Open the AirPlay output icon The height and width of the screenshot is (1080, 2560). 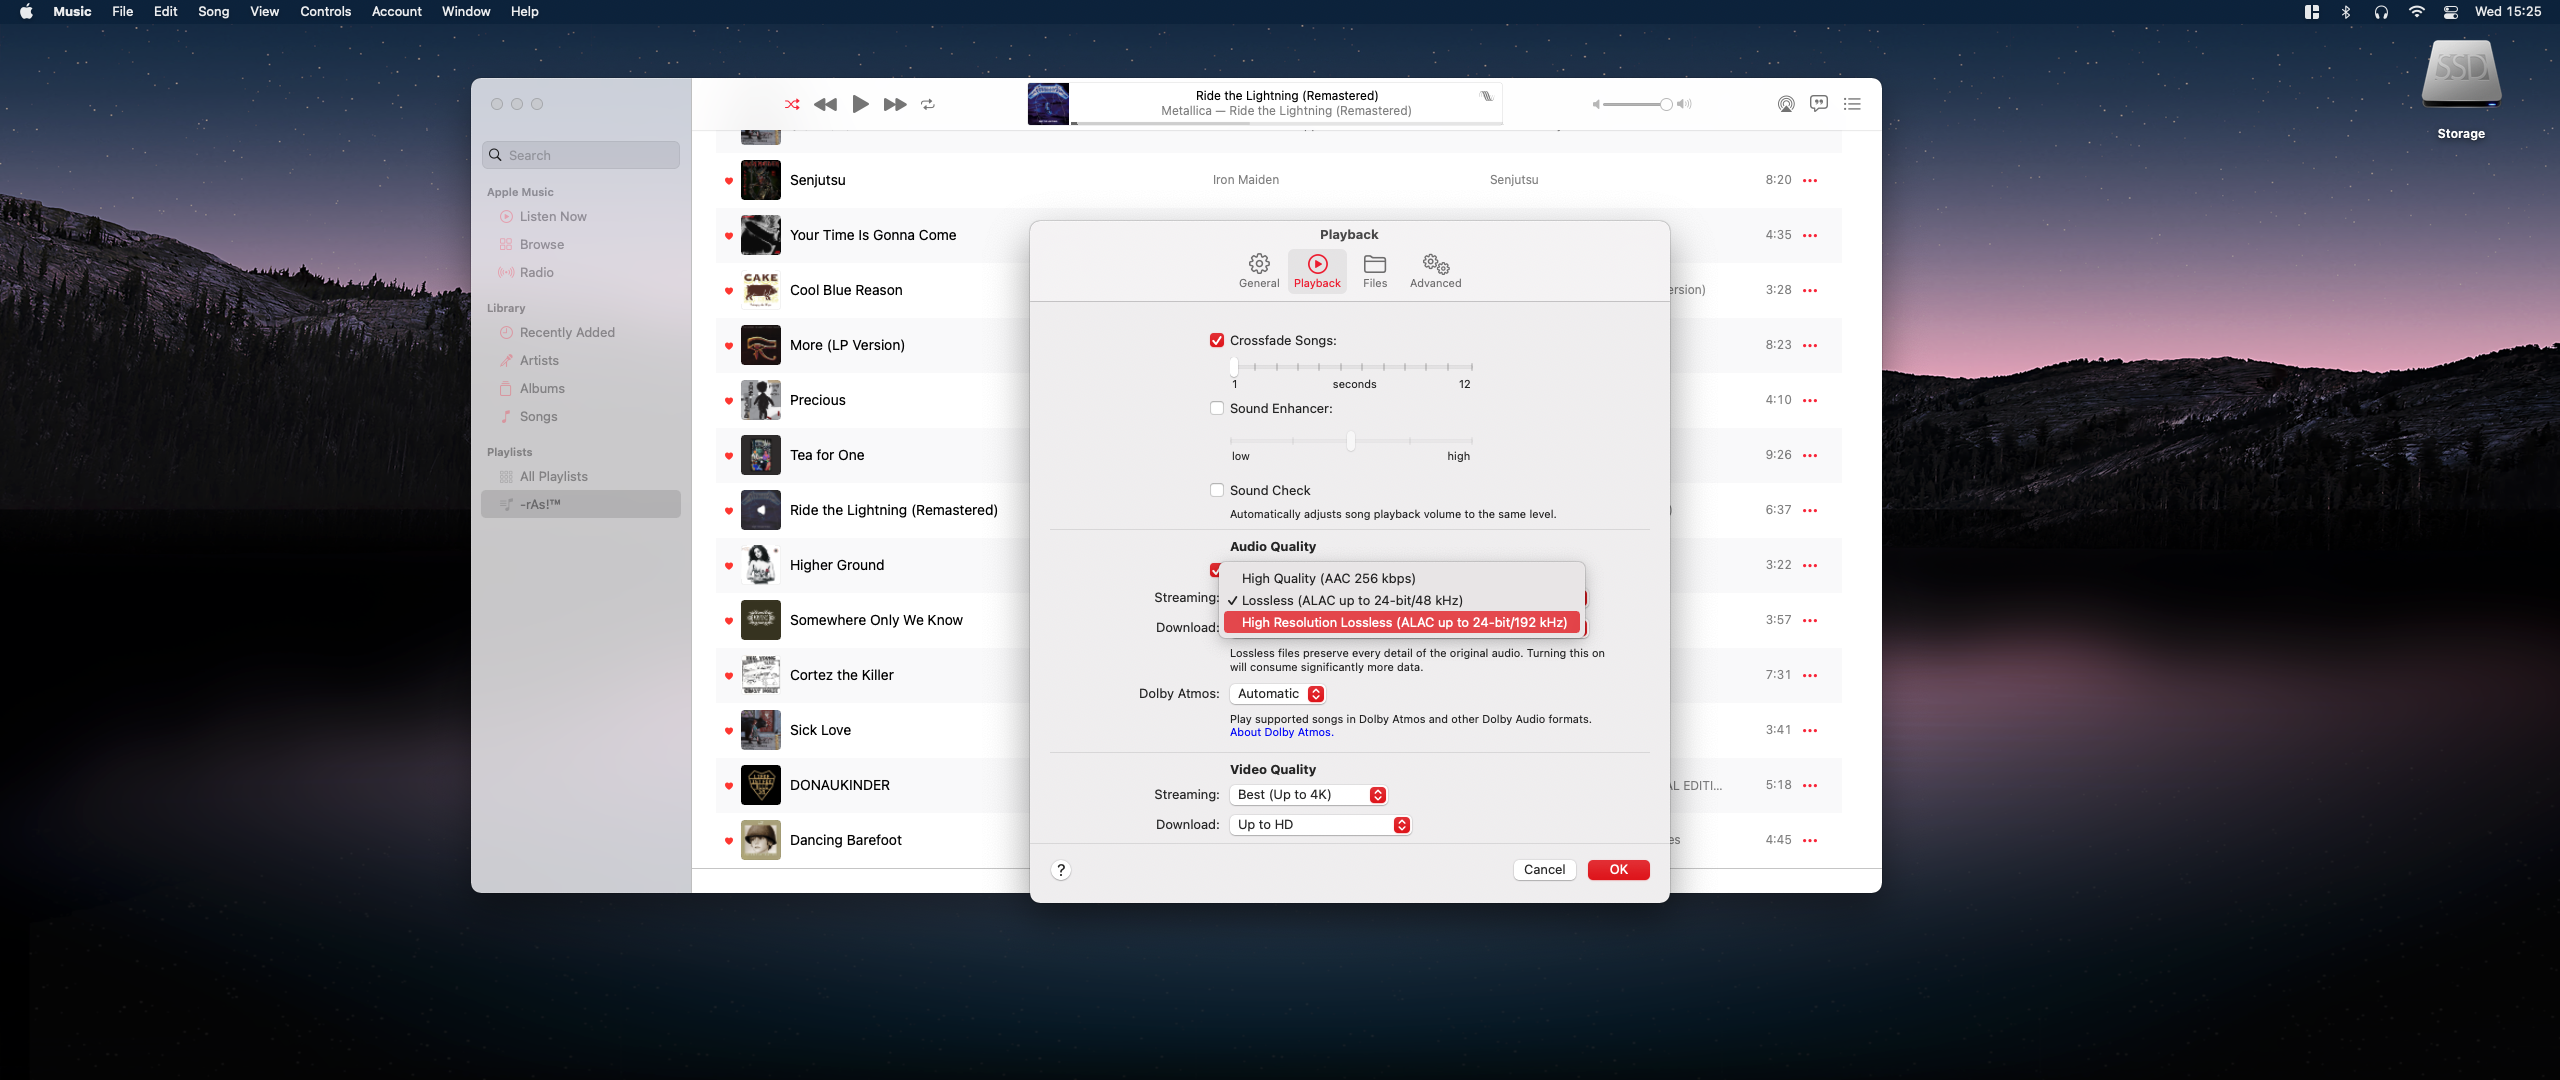1786,104
